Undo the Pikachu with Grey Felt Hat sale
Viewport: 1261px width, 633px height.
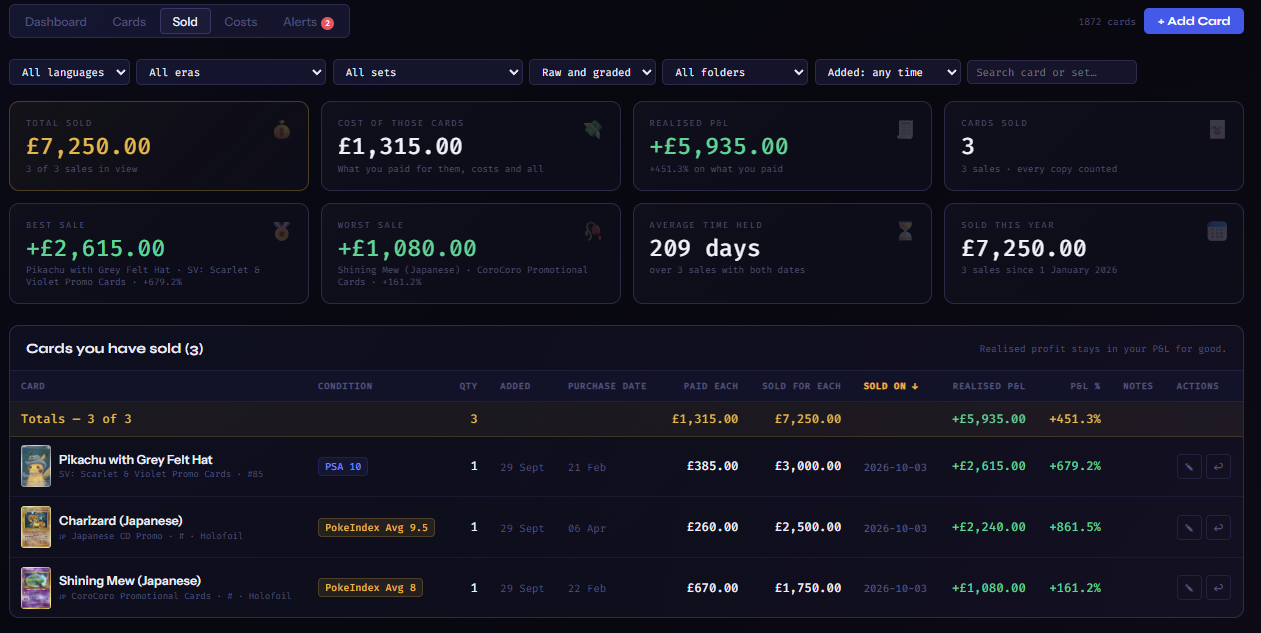tap(1218, 466)
